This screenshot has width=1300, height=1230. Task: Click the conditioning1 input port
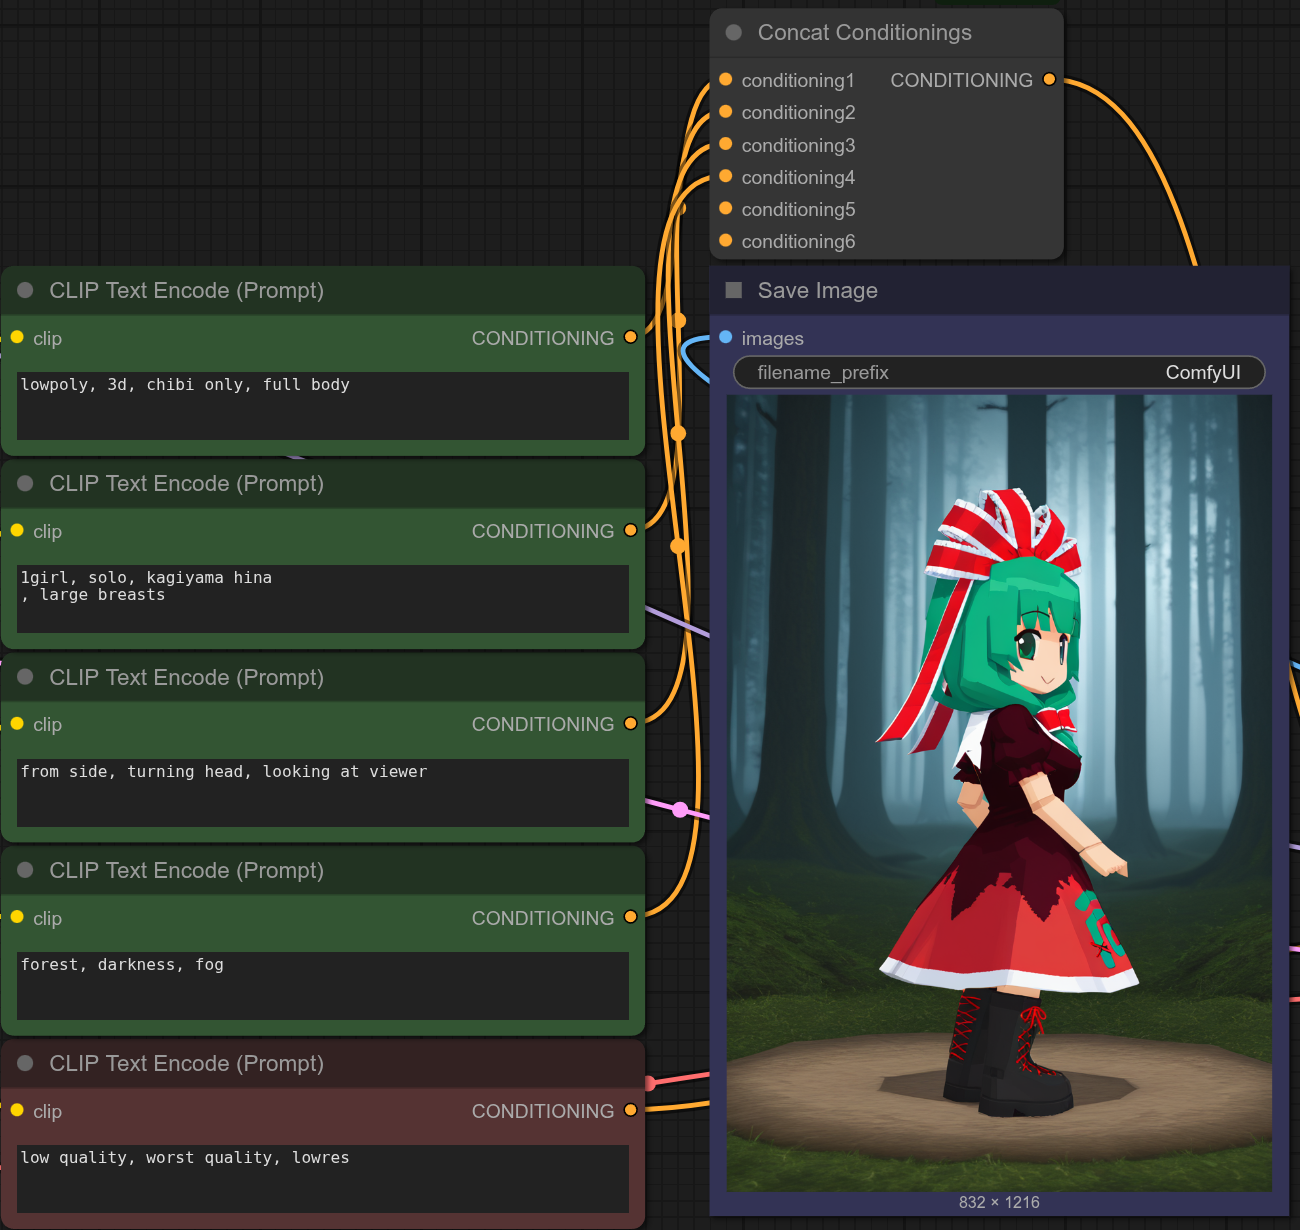click(726, 79)
